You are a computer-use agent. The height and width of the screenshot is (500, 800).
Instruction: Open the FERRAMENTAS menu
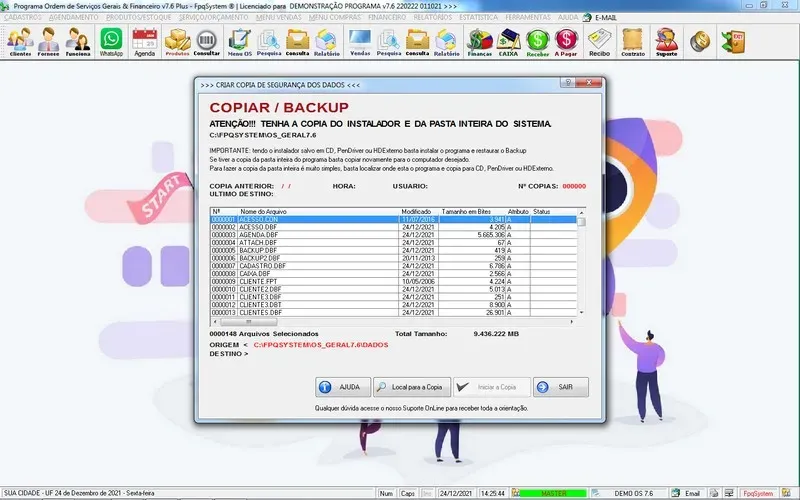[x=527, y=18]
